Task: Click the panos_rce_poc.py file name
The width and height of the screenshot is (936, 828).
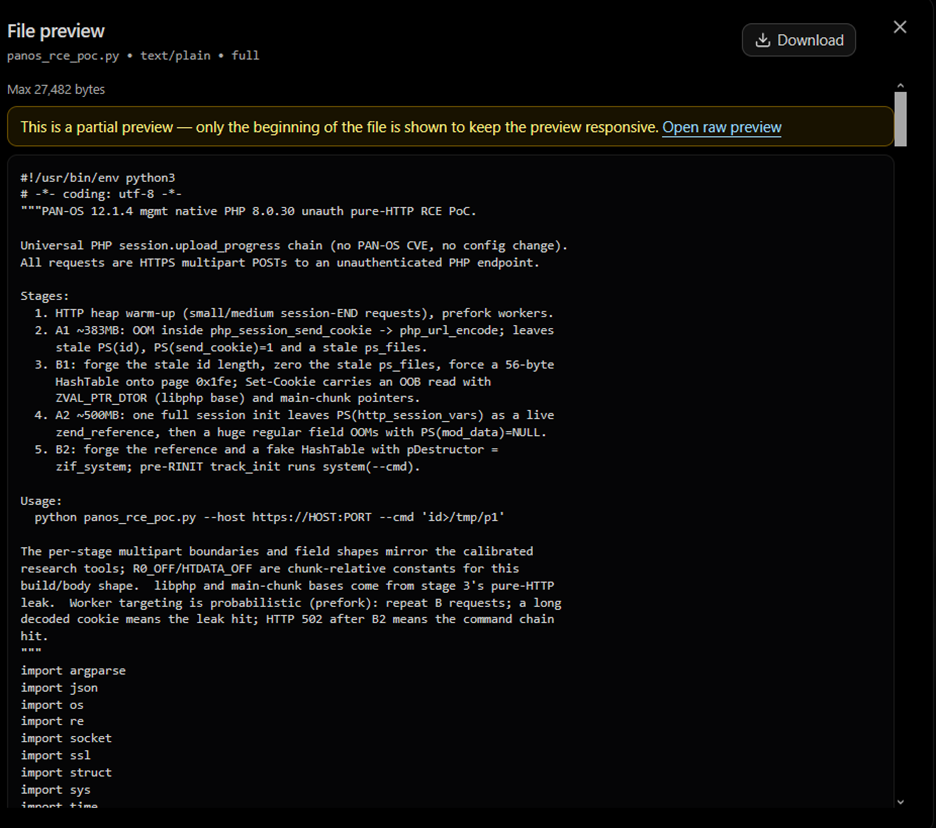Action: click(63, 56)
